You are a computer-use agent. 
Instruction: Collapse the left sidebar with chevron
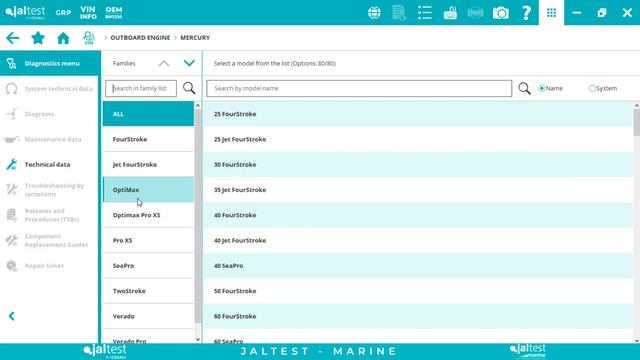pos(11,316)
